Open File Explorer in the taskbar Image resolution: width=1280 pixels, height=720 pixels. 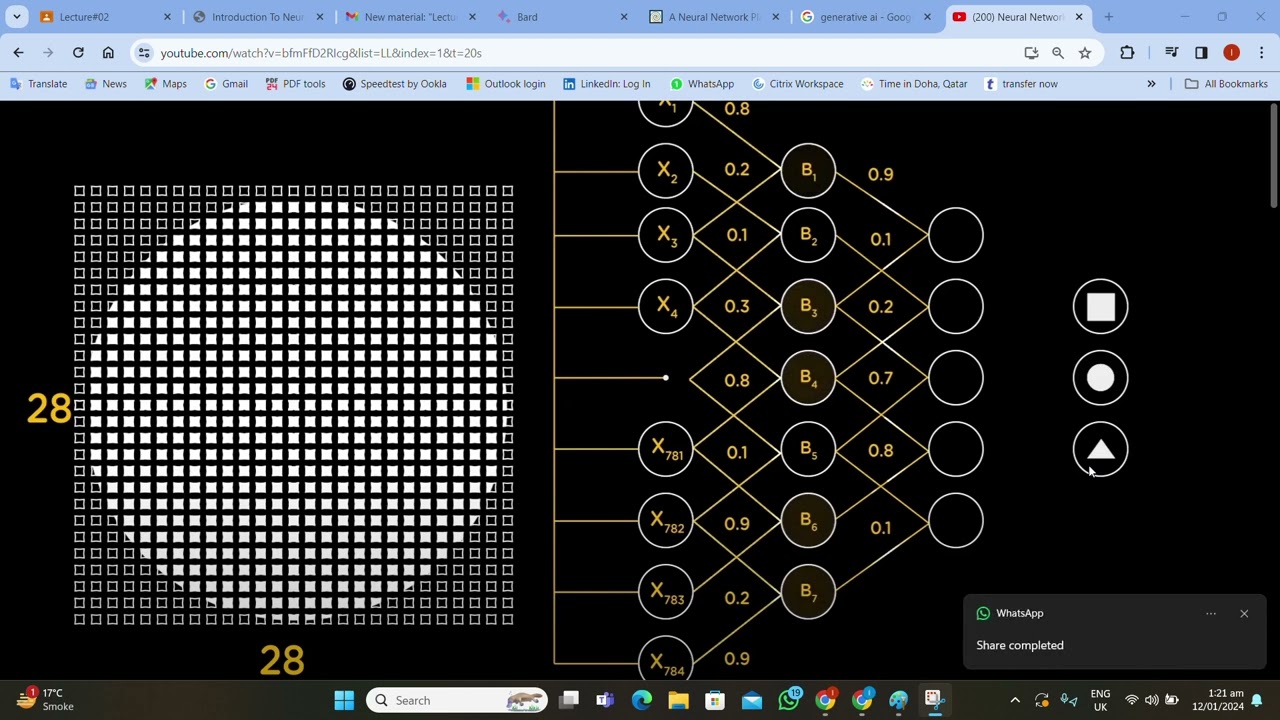(678, 700)
